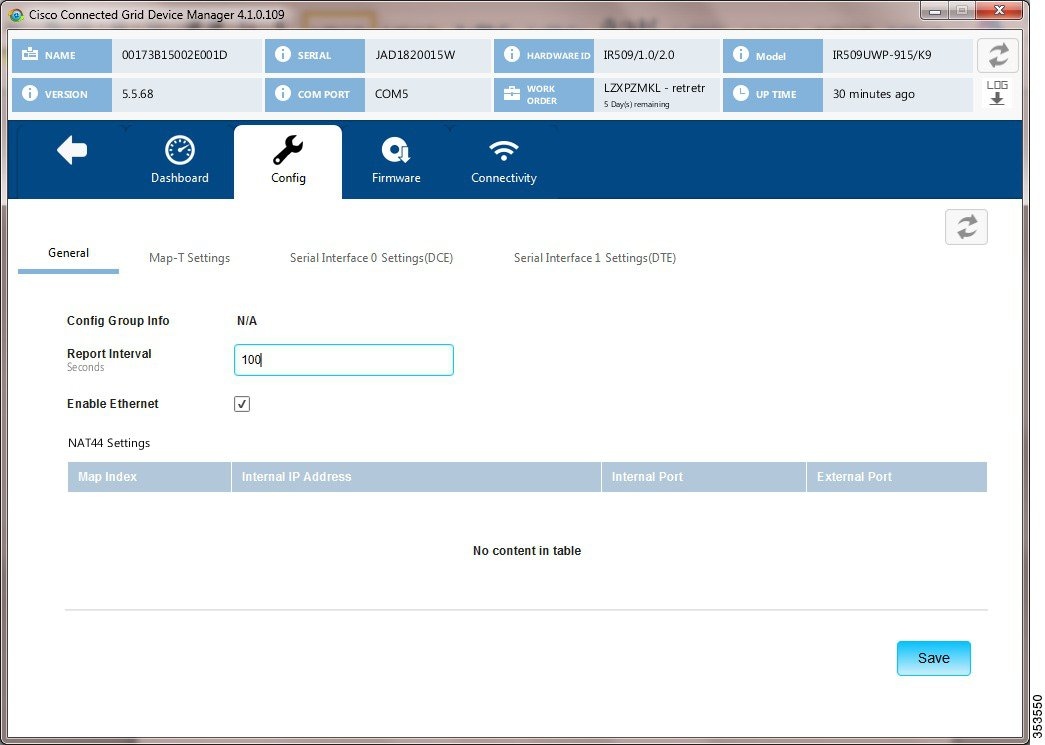
Task: Close the Device Manager window
Action: pyautogui.click(x=998, y=11)
